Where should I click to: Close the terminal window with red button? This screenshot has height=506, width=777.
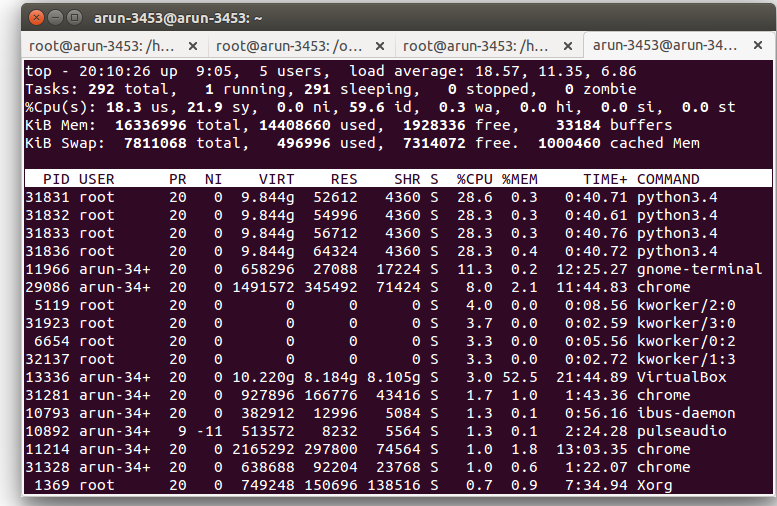pos(36,18)
